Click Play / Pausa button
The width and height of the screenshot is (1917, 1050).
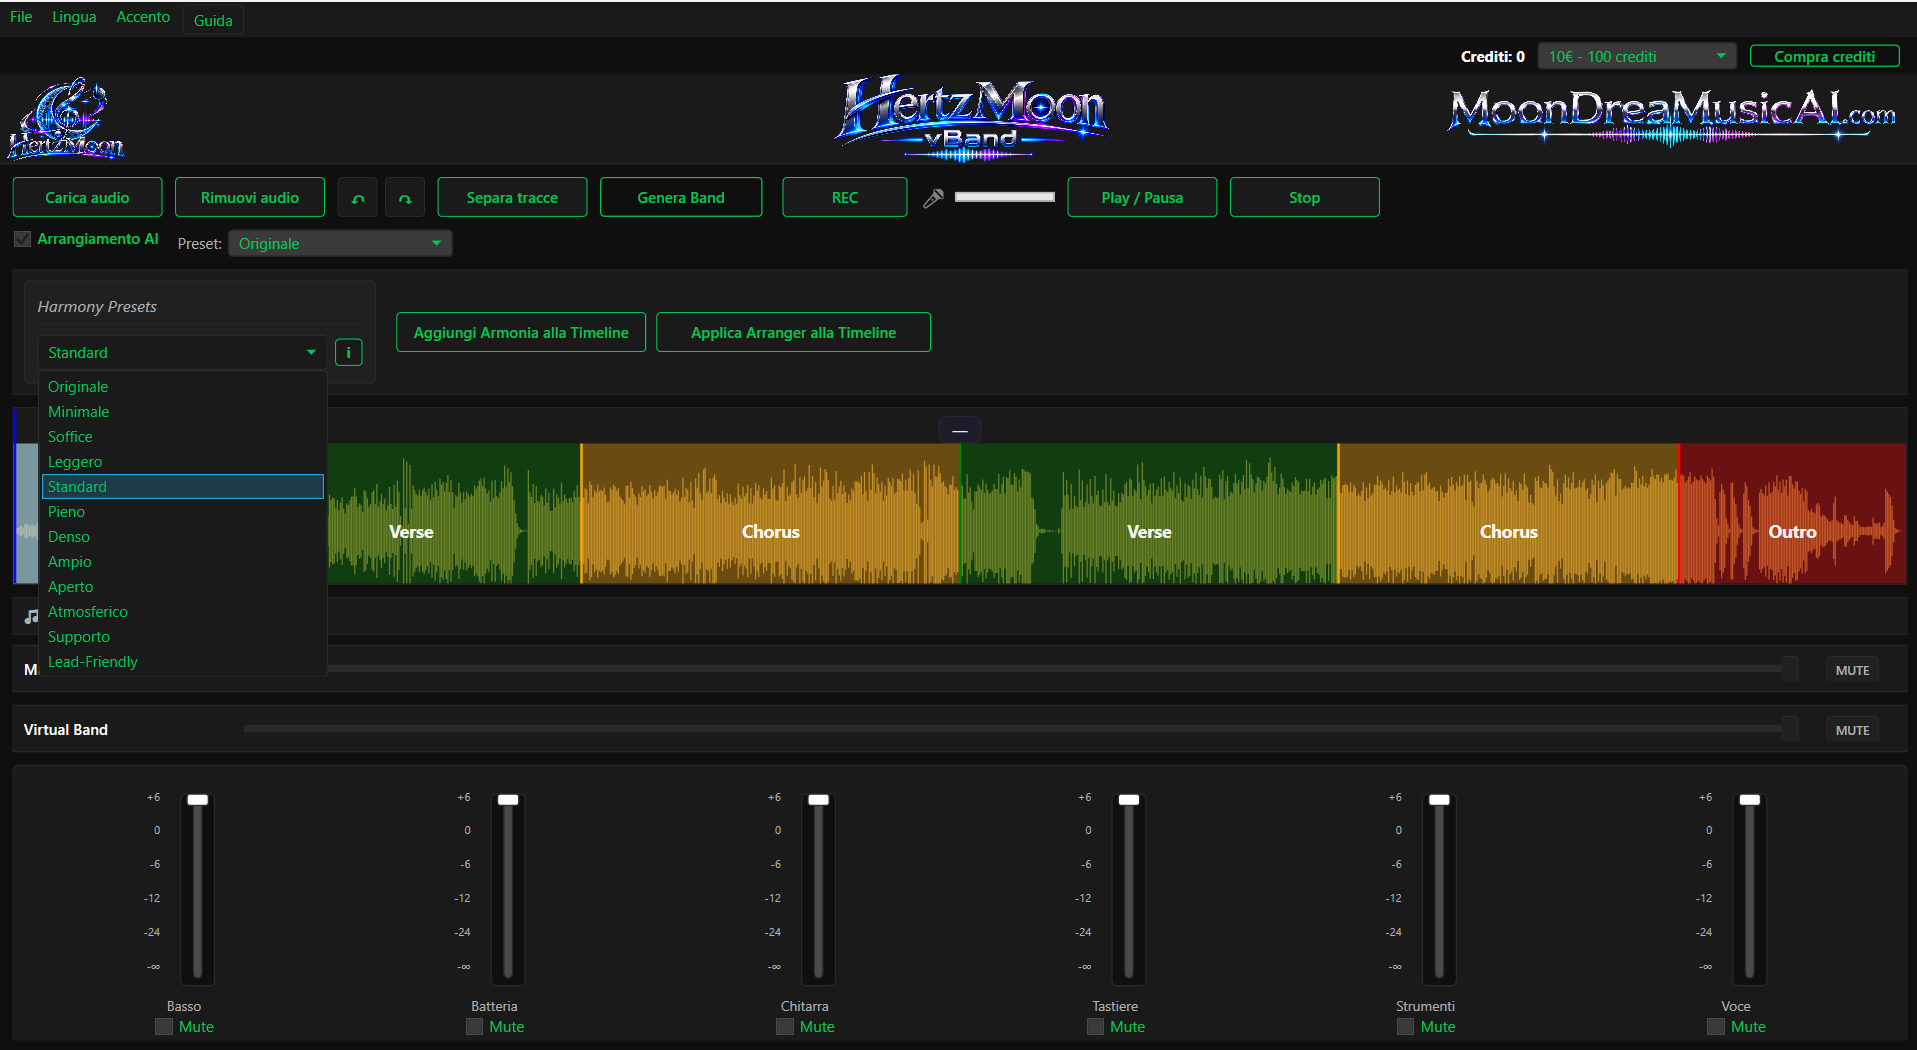pyautogui.click(x=1142, y=198)
